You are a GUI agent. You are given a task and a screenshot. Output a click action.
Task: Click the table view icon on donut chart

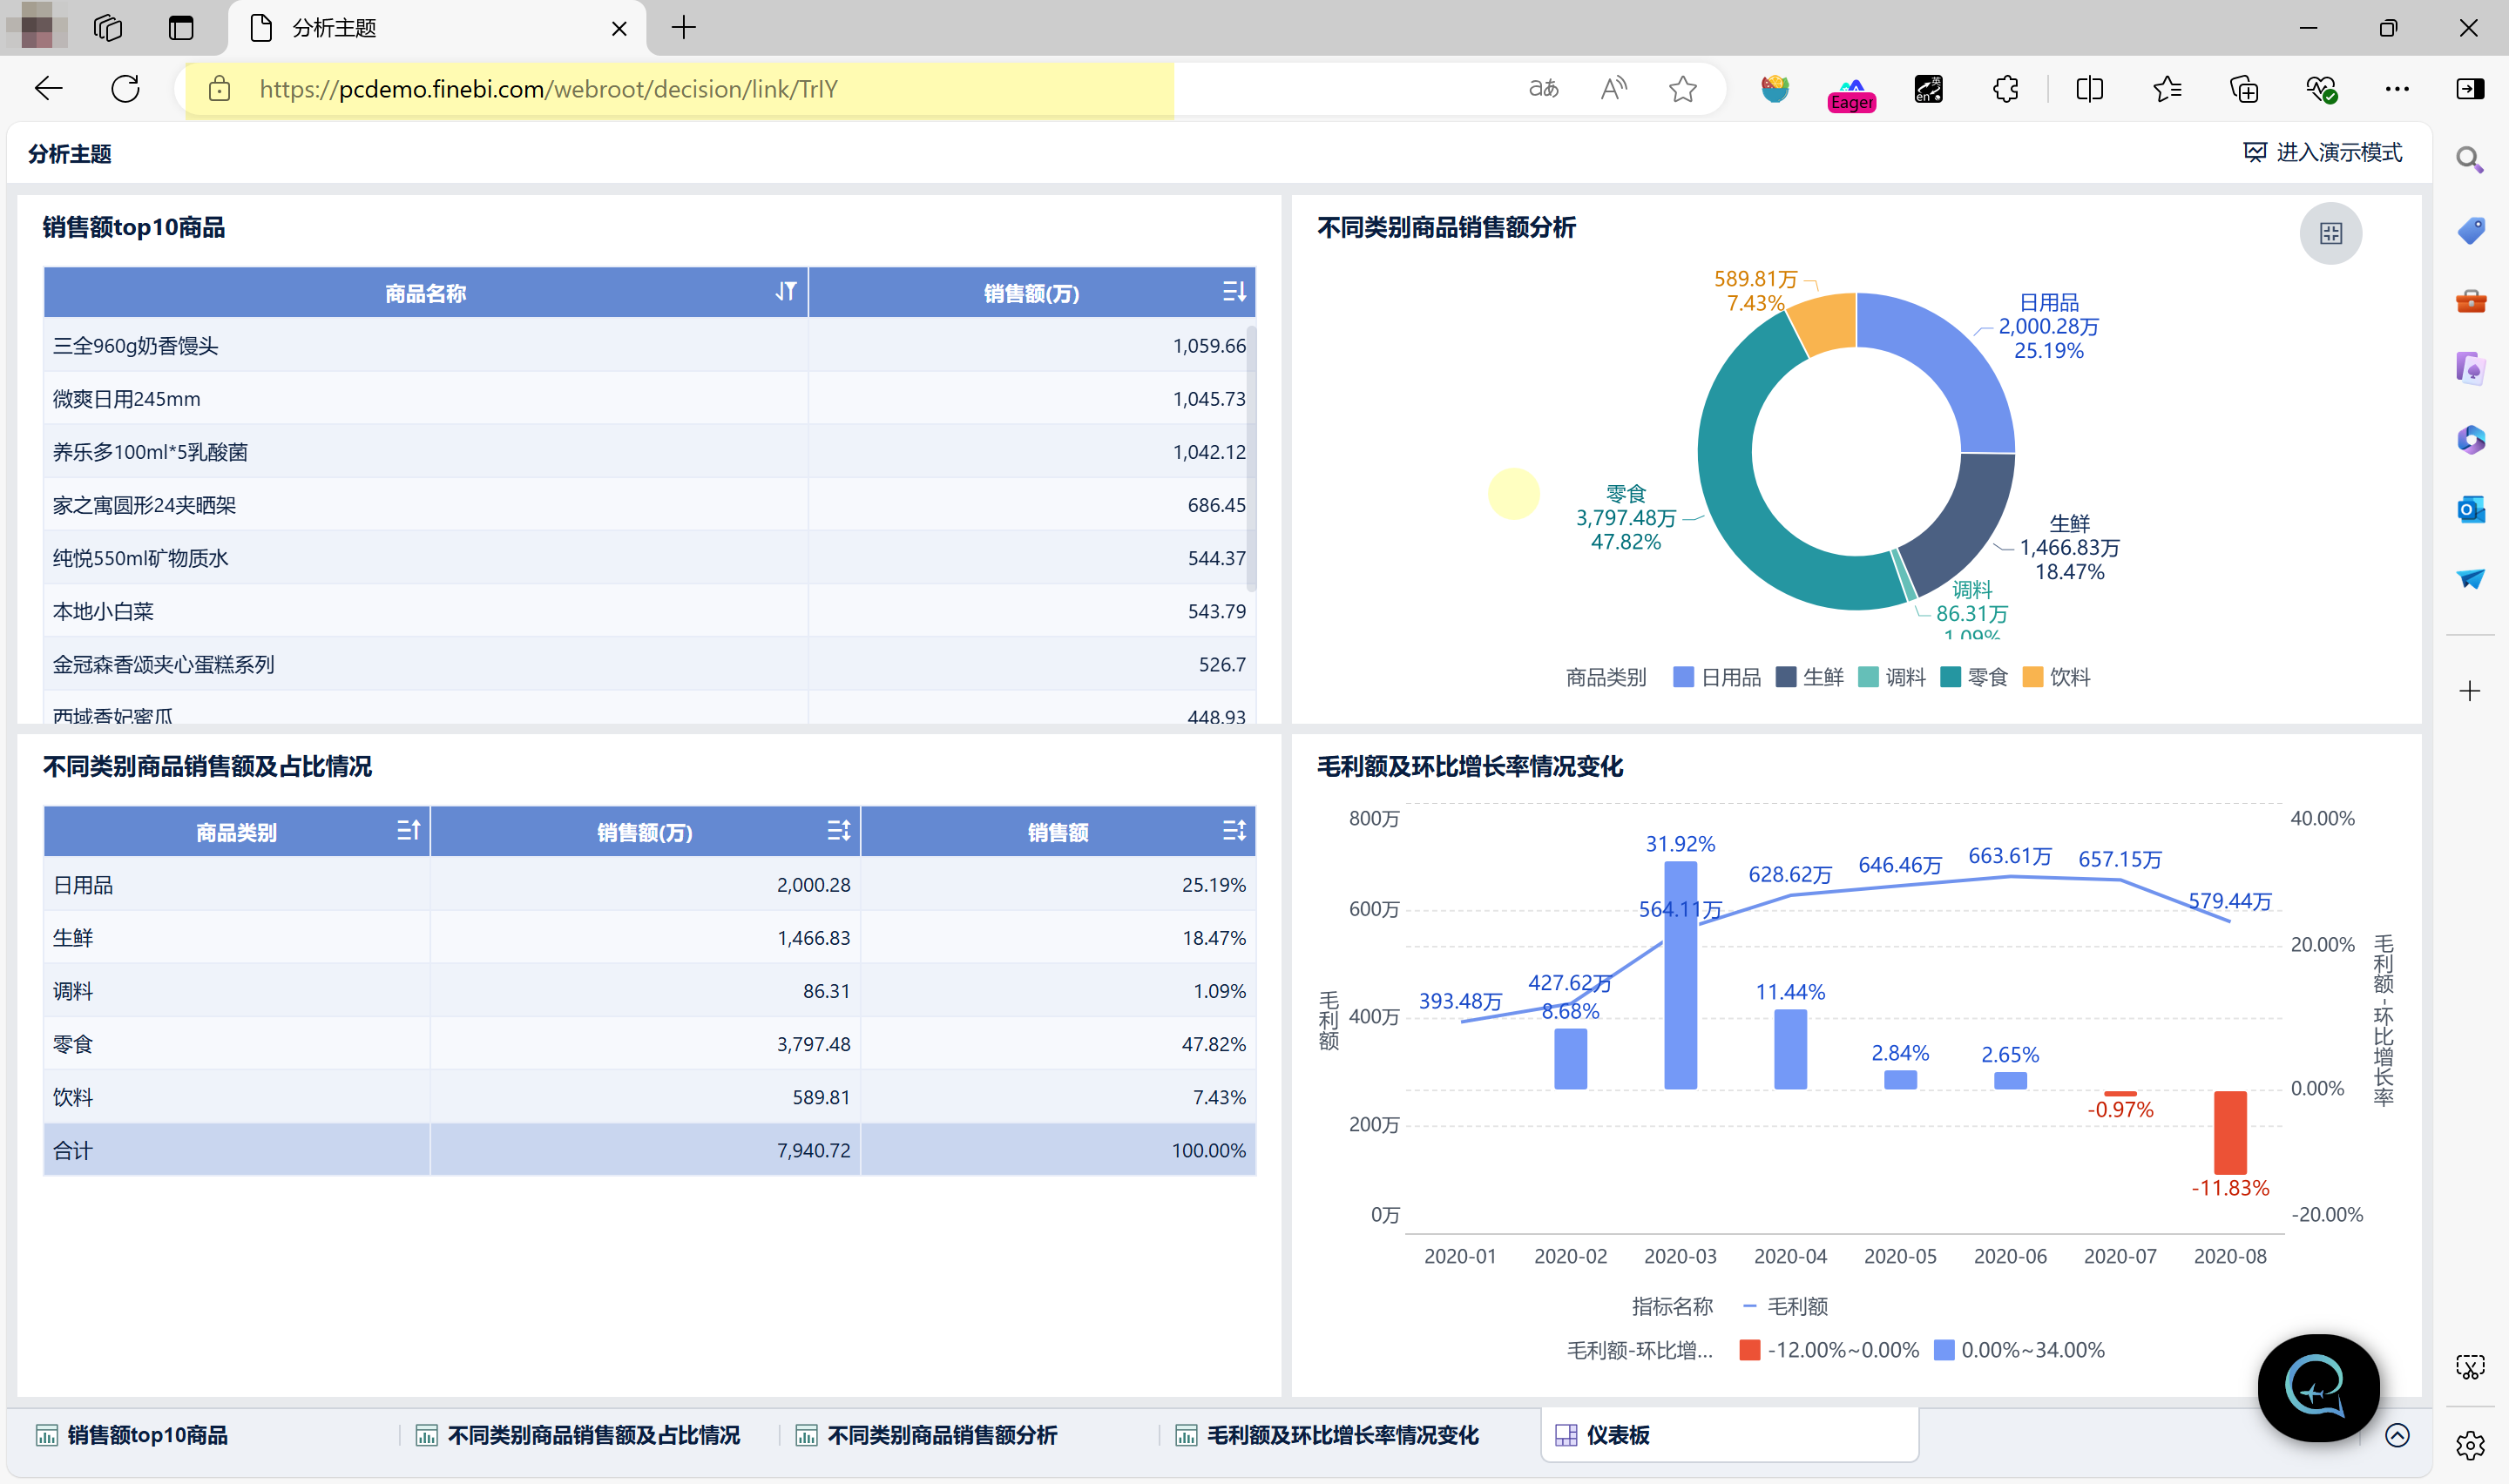click(x=2330, y=234)
